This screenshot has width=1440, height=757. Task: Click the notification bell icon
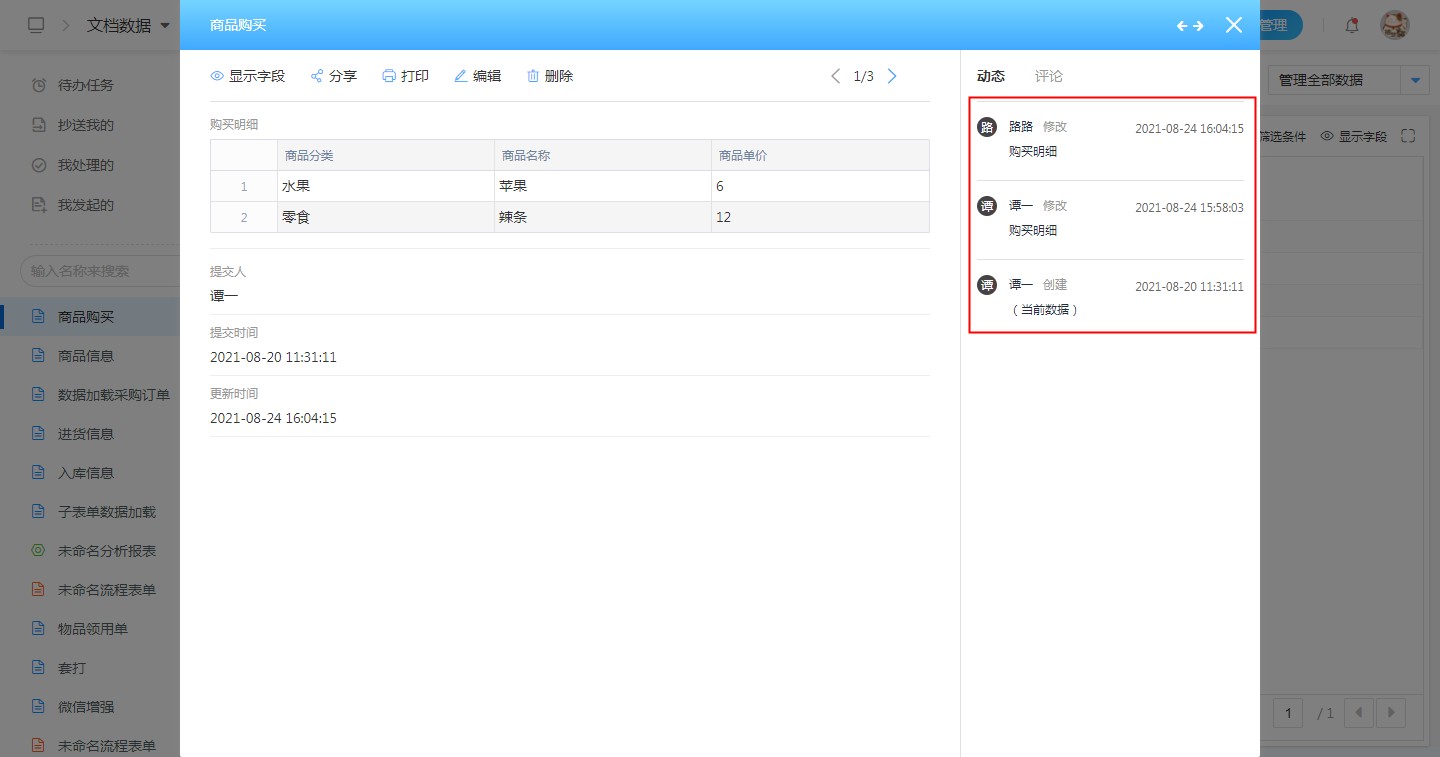[x=1352, y=26]
